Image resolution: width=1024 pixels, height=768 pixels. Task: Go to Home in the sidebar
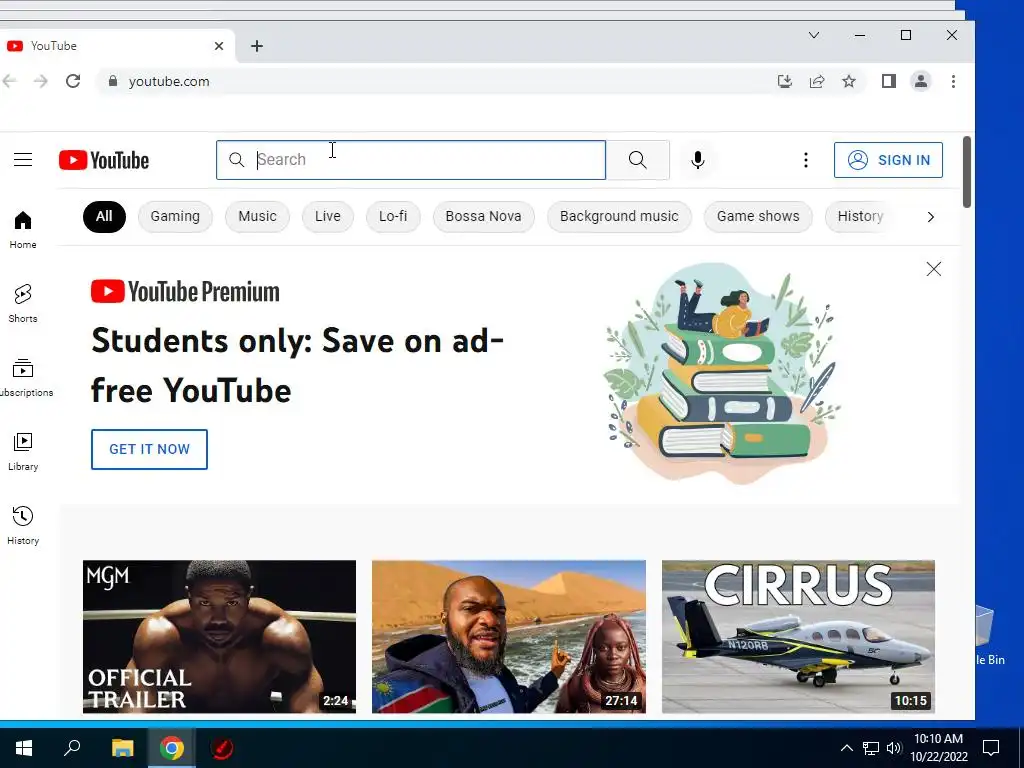click(x=23, y=230)
